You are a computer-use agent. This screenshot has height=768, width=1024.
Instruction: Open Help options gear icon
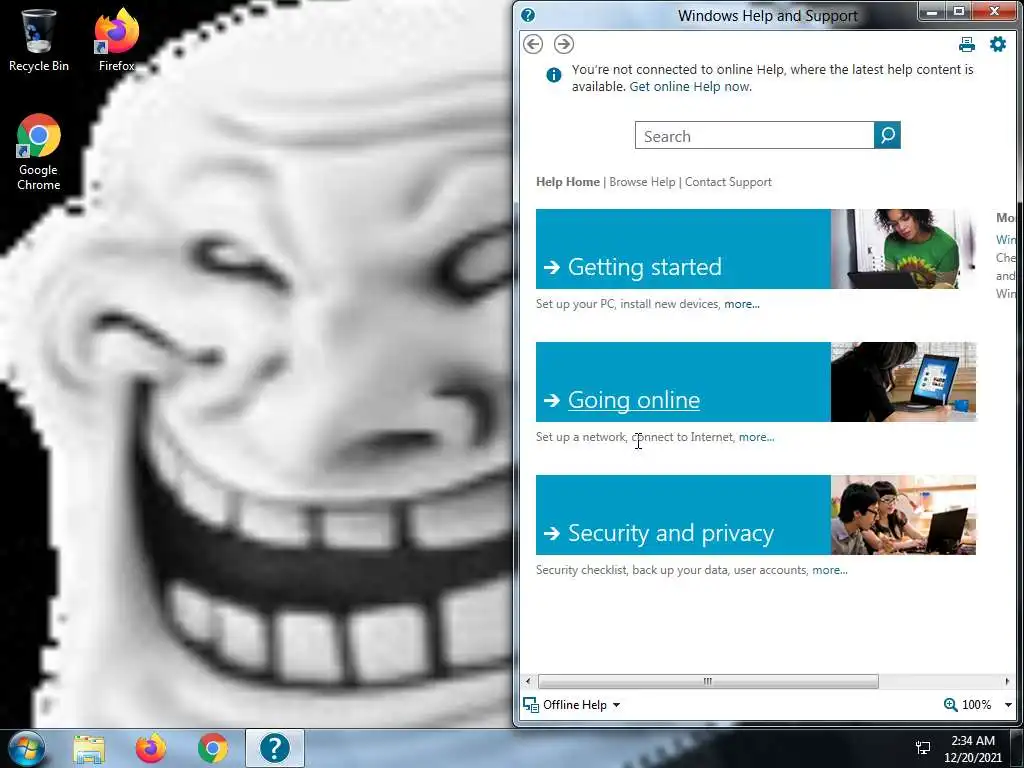(x=998, y=44)
